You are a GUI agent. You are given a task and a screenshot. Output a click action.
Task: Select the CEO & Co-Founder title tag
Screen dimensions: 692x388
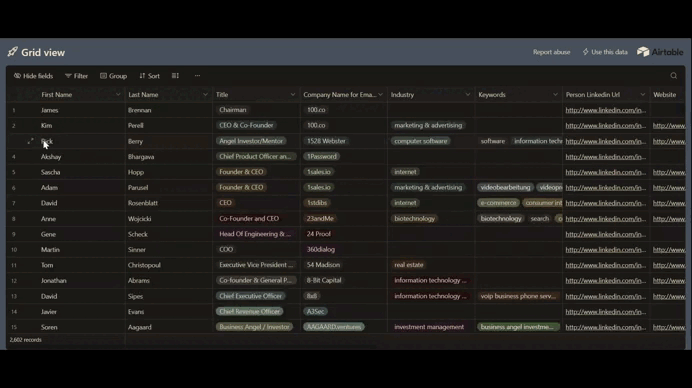(x=246, y=125)
